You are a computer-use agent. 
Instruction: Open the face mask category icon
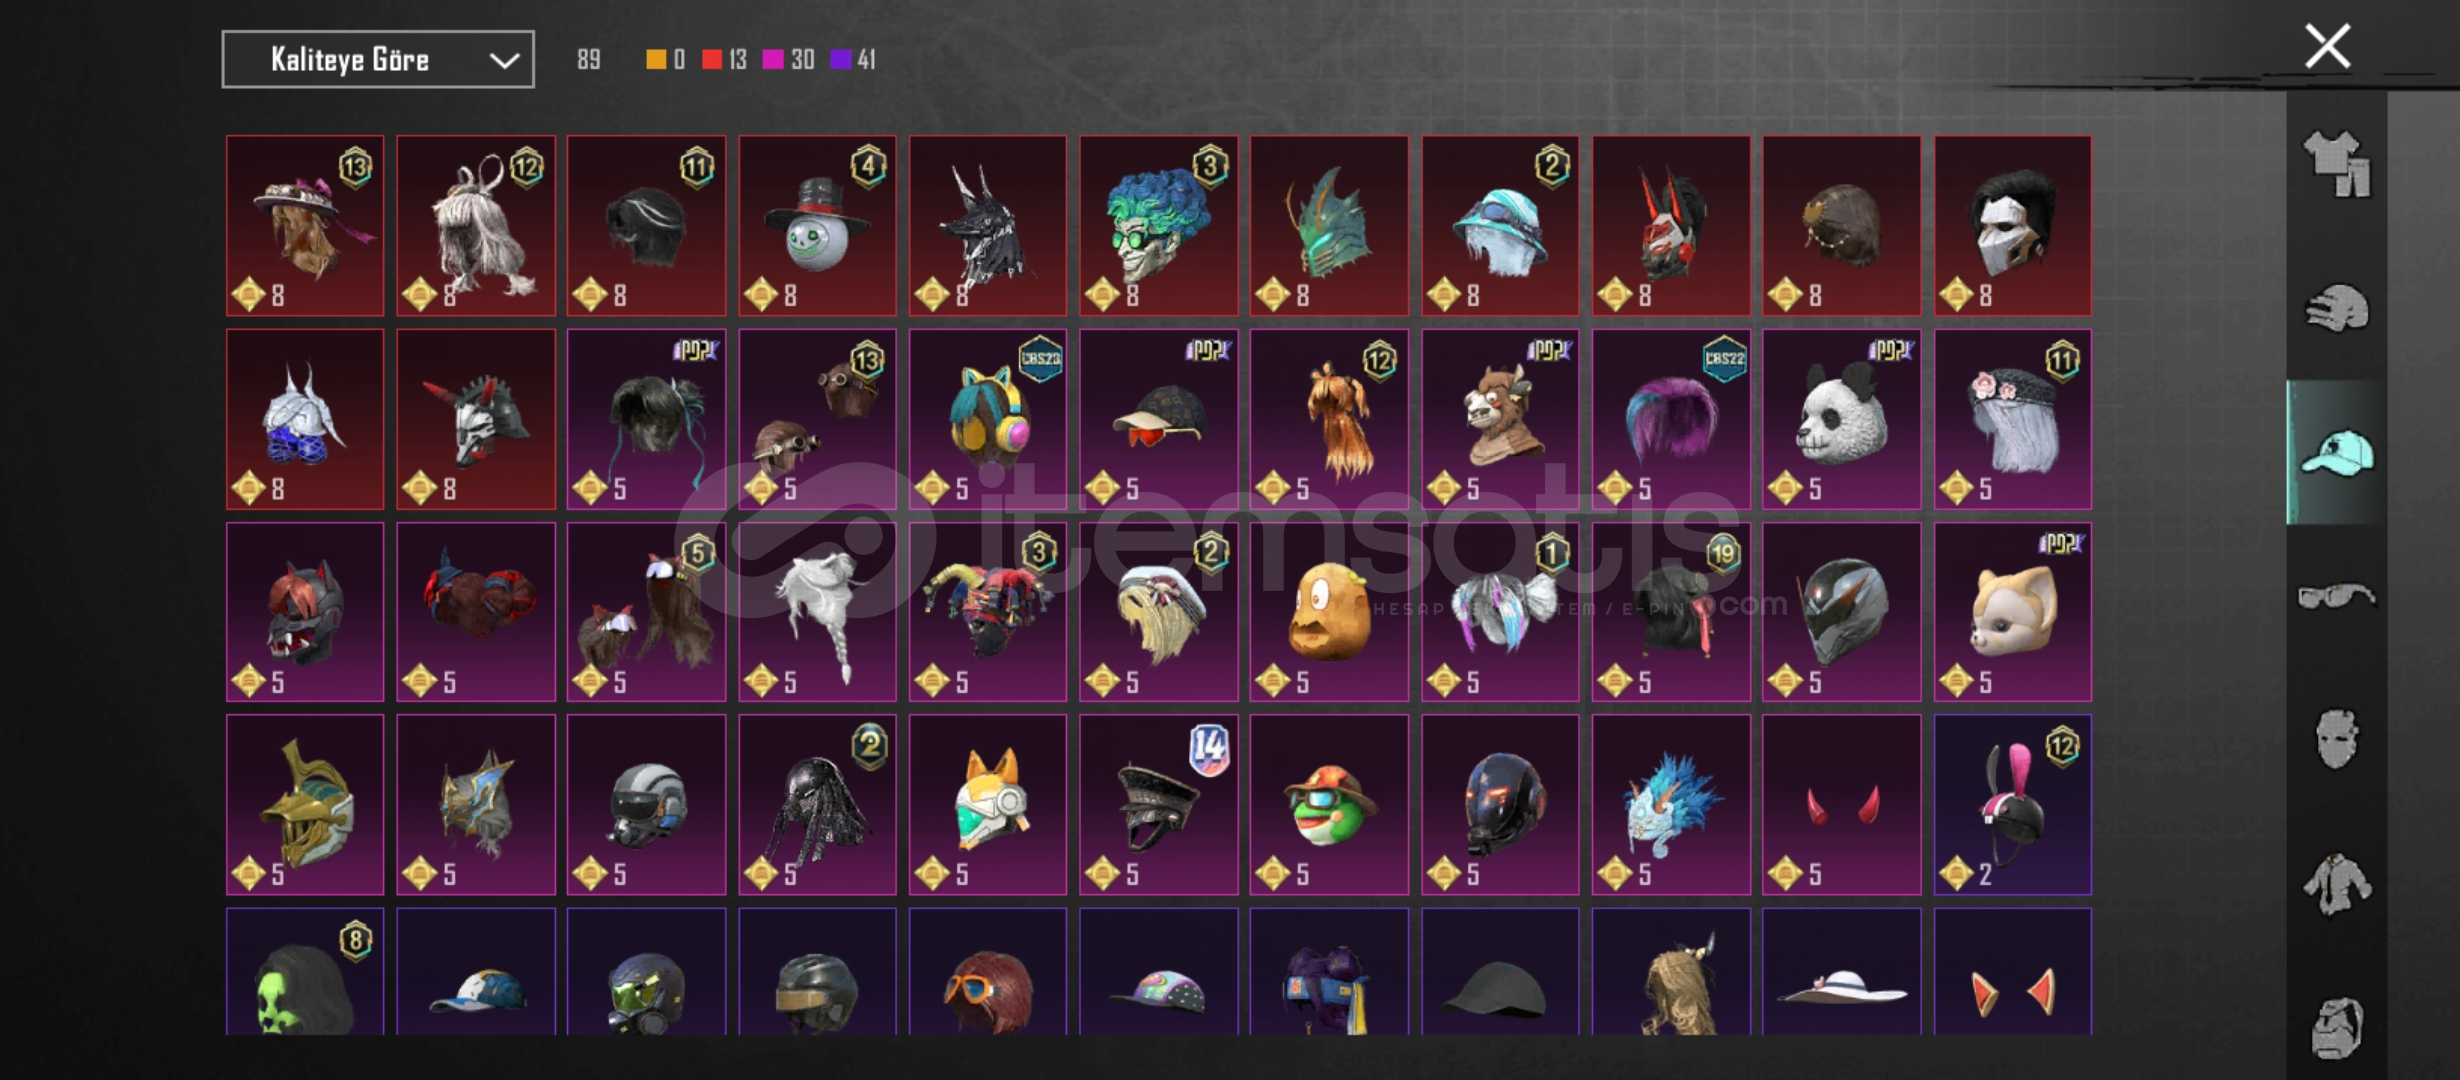(2337, 739)
